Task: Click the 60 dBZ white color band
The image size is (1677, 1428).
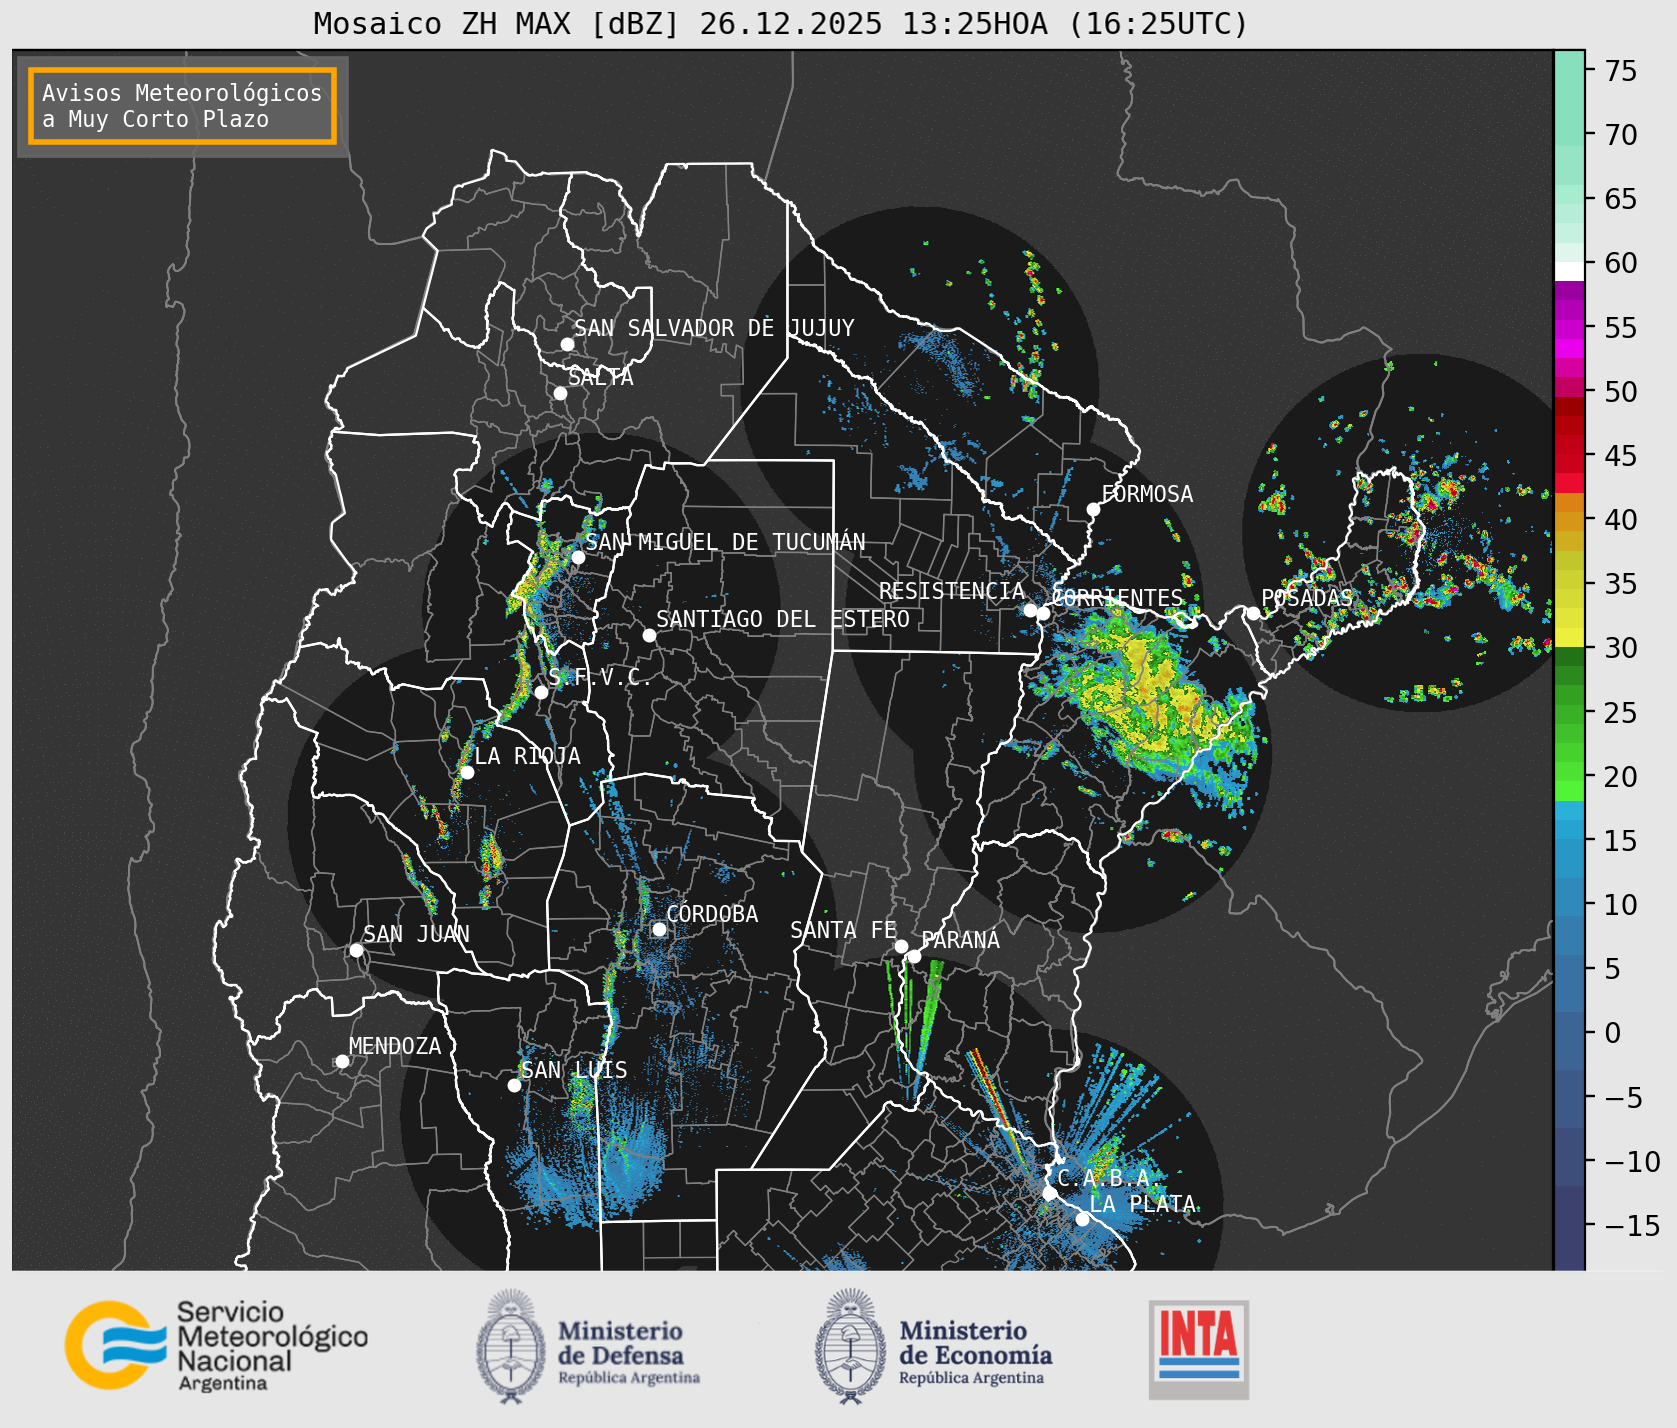Action: tap(1569, 271)
